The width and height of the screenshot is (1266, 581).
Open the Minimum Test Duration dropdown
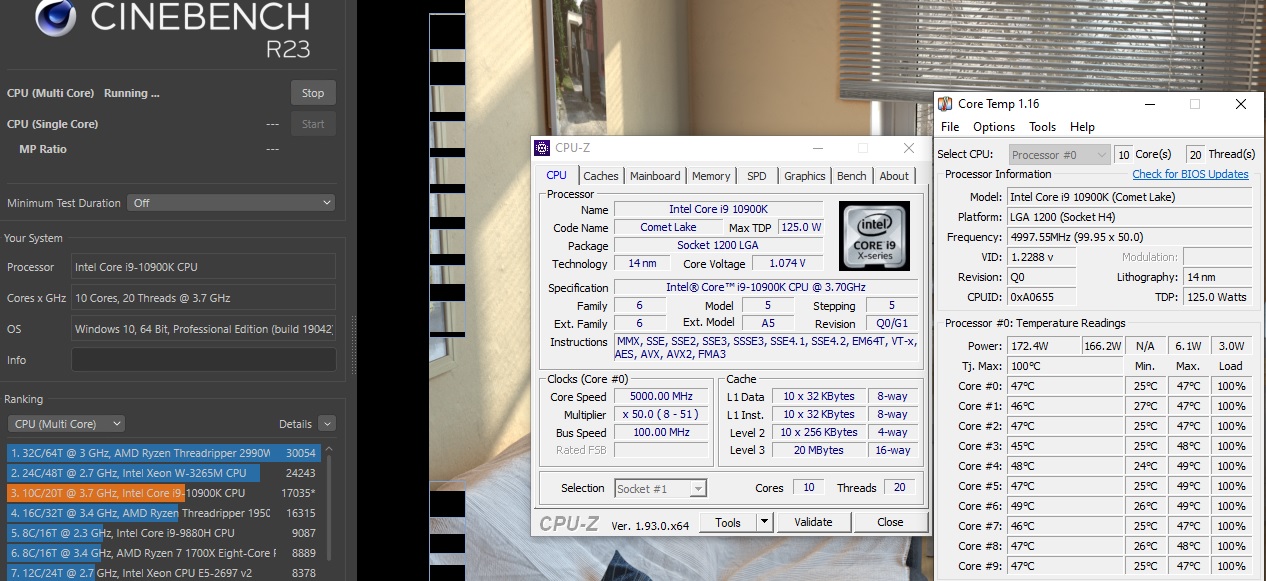[231, 203]
